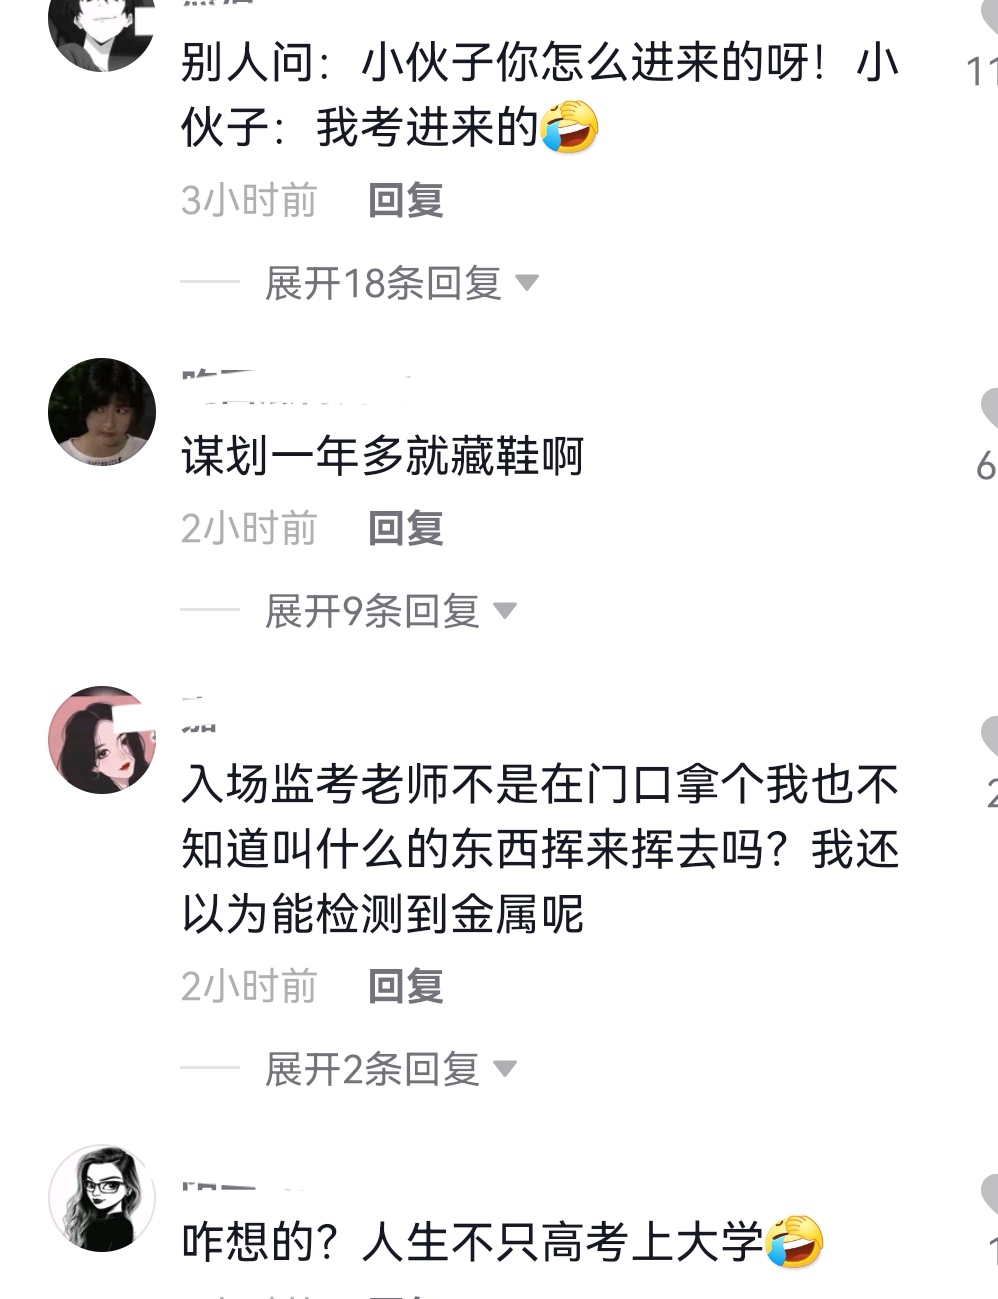This screenshot has width=998, height=1299.
Task: Tap the comment text 谋划一年多就藏鞋啊
Action: point(382,457)
